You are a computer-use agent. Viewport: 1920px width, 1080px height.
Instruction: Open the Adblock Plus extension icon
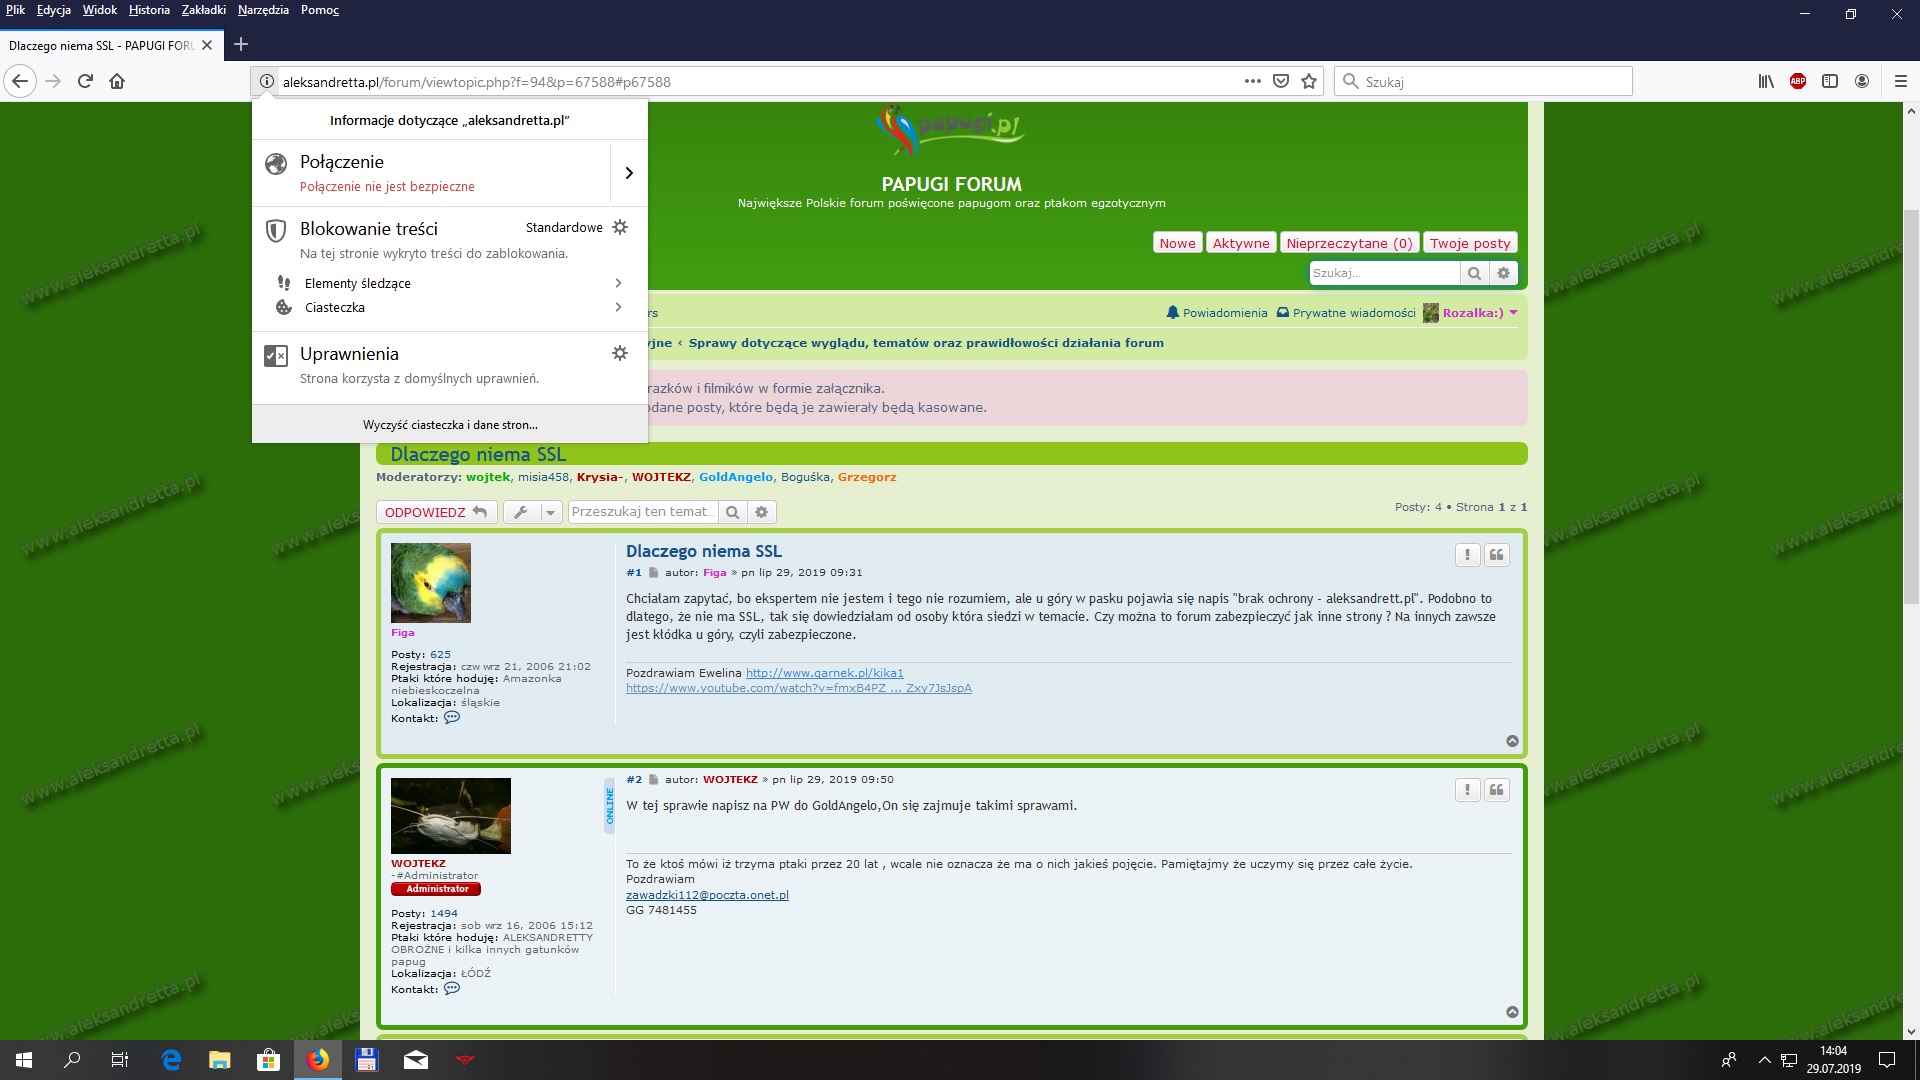click(x=1798, y=82)
